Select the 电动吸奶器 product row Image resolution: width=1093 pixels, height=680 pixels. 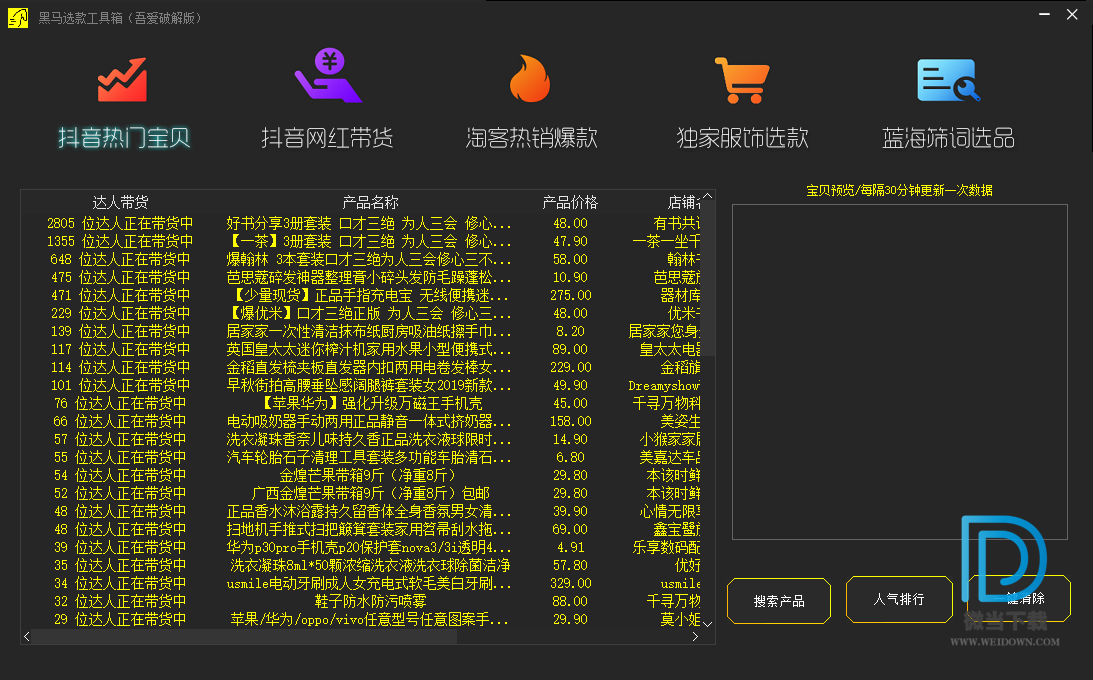click(x=360, y=422)
